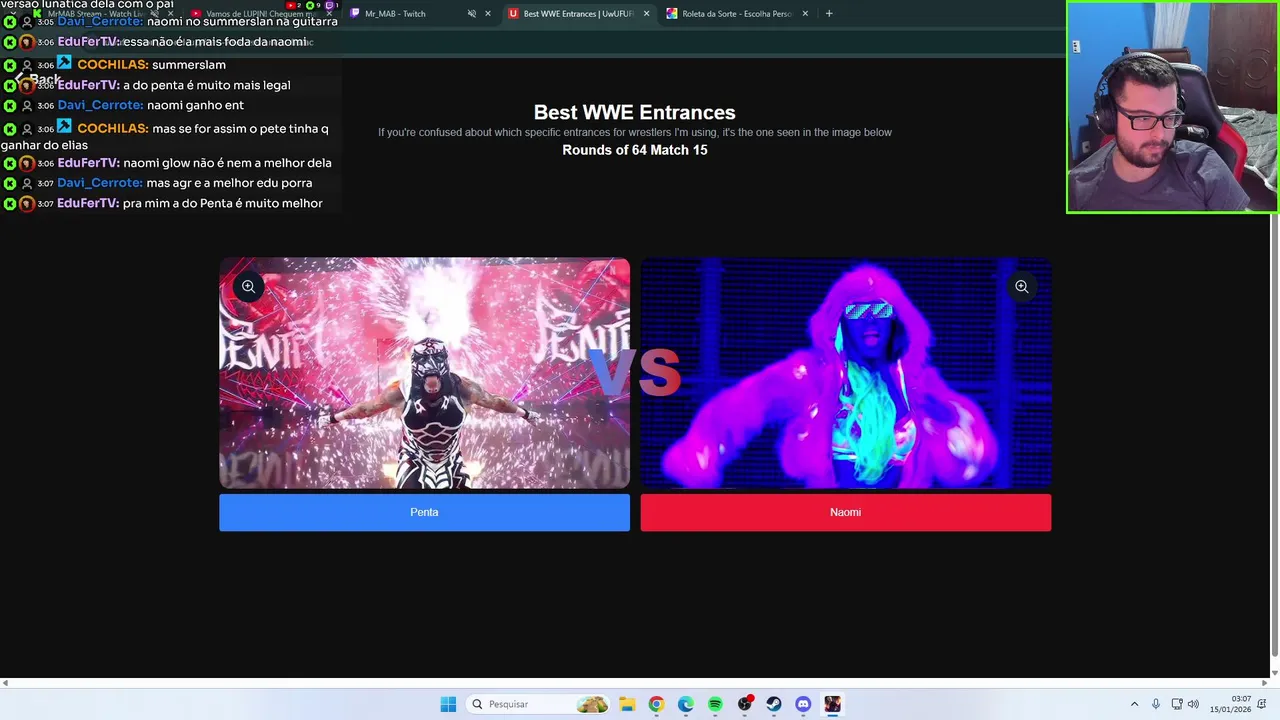Click the horizontal scrollbar at page bottom
The height and width of the screenshot is (720, 1280).
coord(635,683)
